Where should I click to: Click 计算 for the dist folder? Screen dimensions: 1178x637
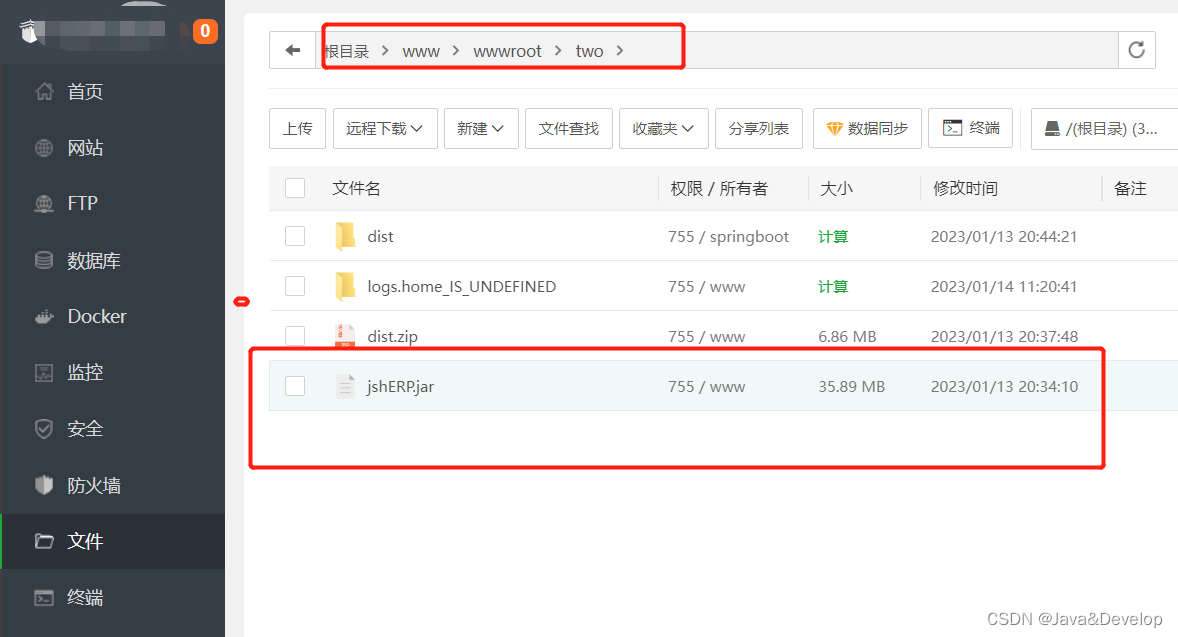tap(833, 237)
